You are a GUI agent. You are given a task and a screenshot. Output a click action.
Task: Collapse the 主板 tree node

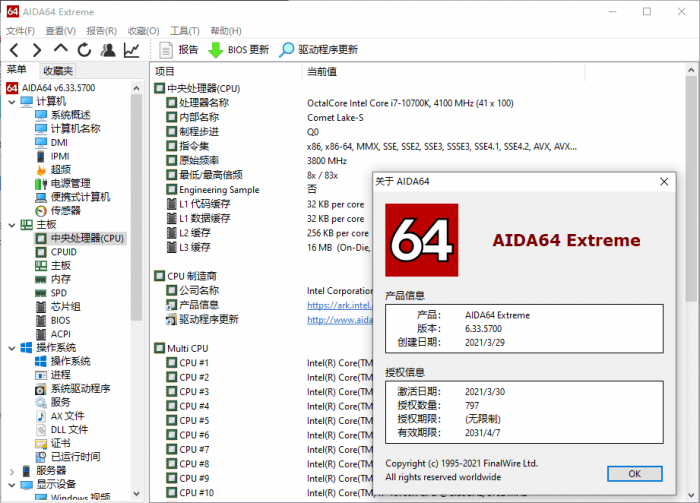click(x=11, y=225)
